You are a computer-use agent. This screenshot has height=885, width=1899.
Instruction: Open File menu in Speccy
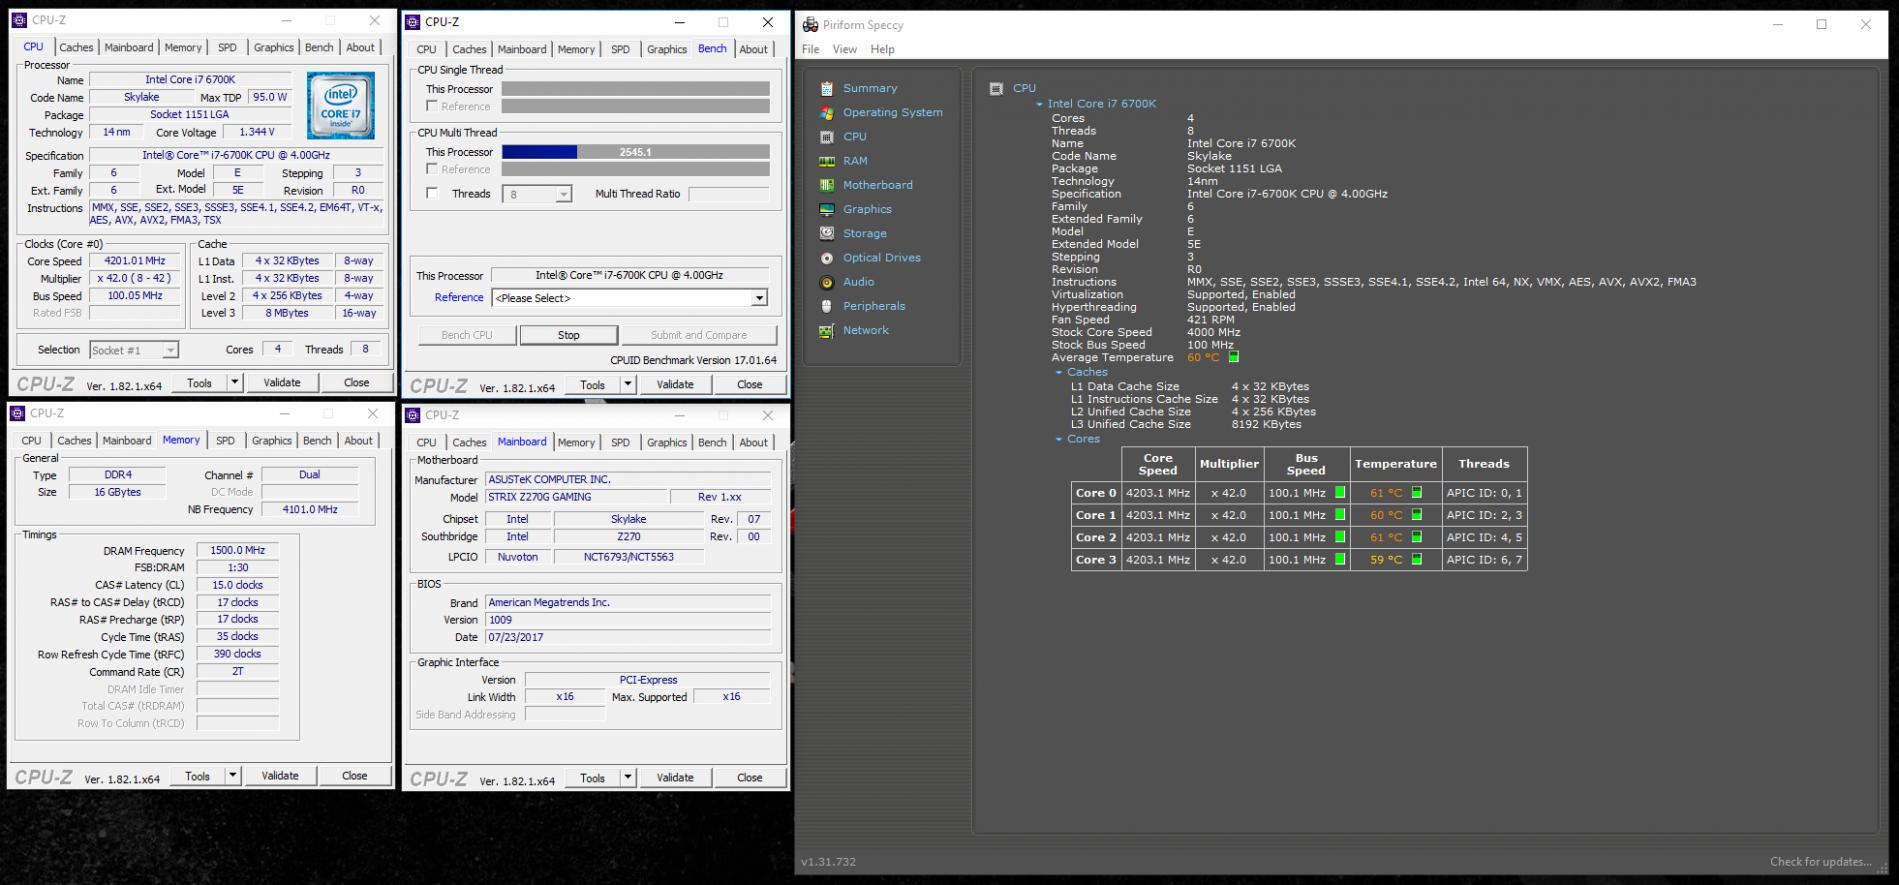pos(811,49)
